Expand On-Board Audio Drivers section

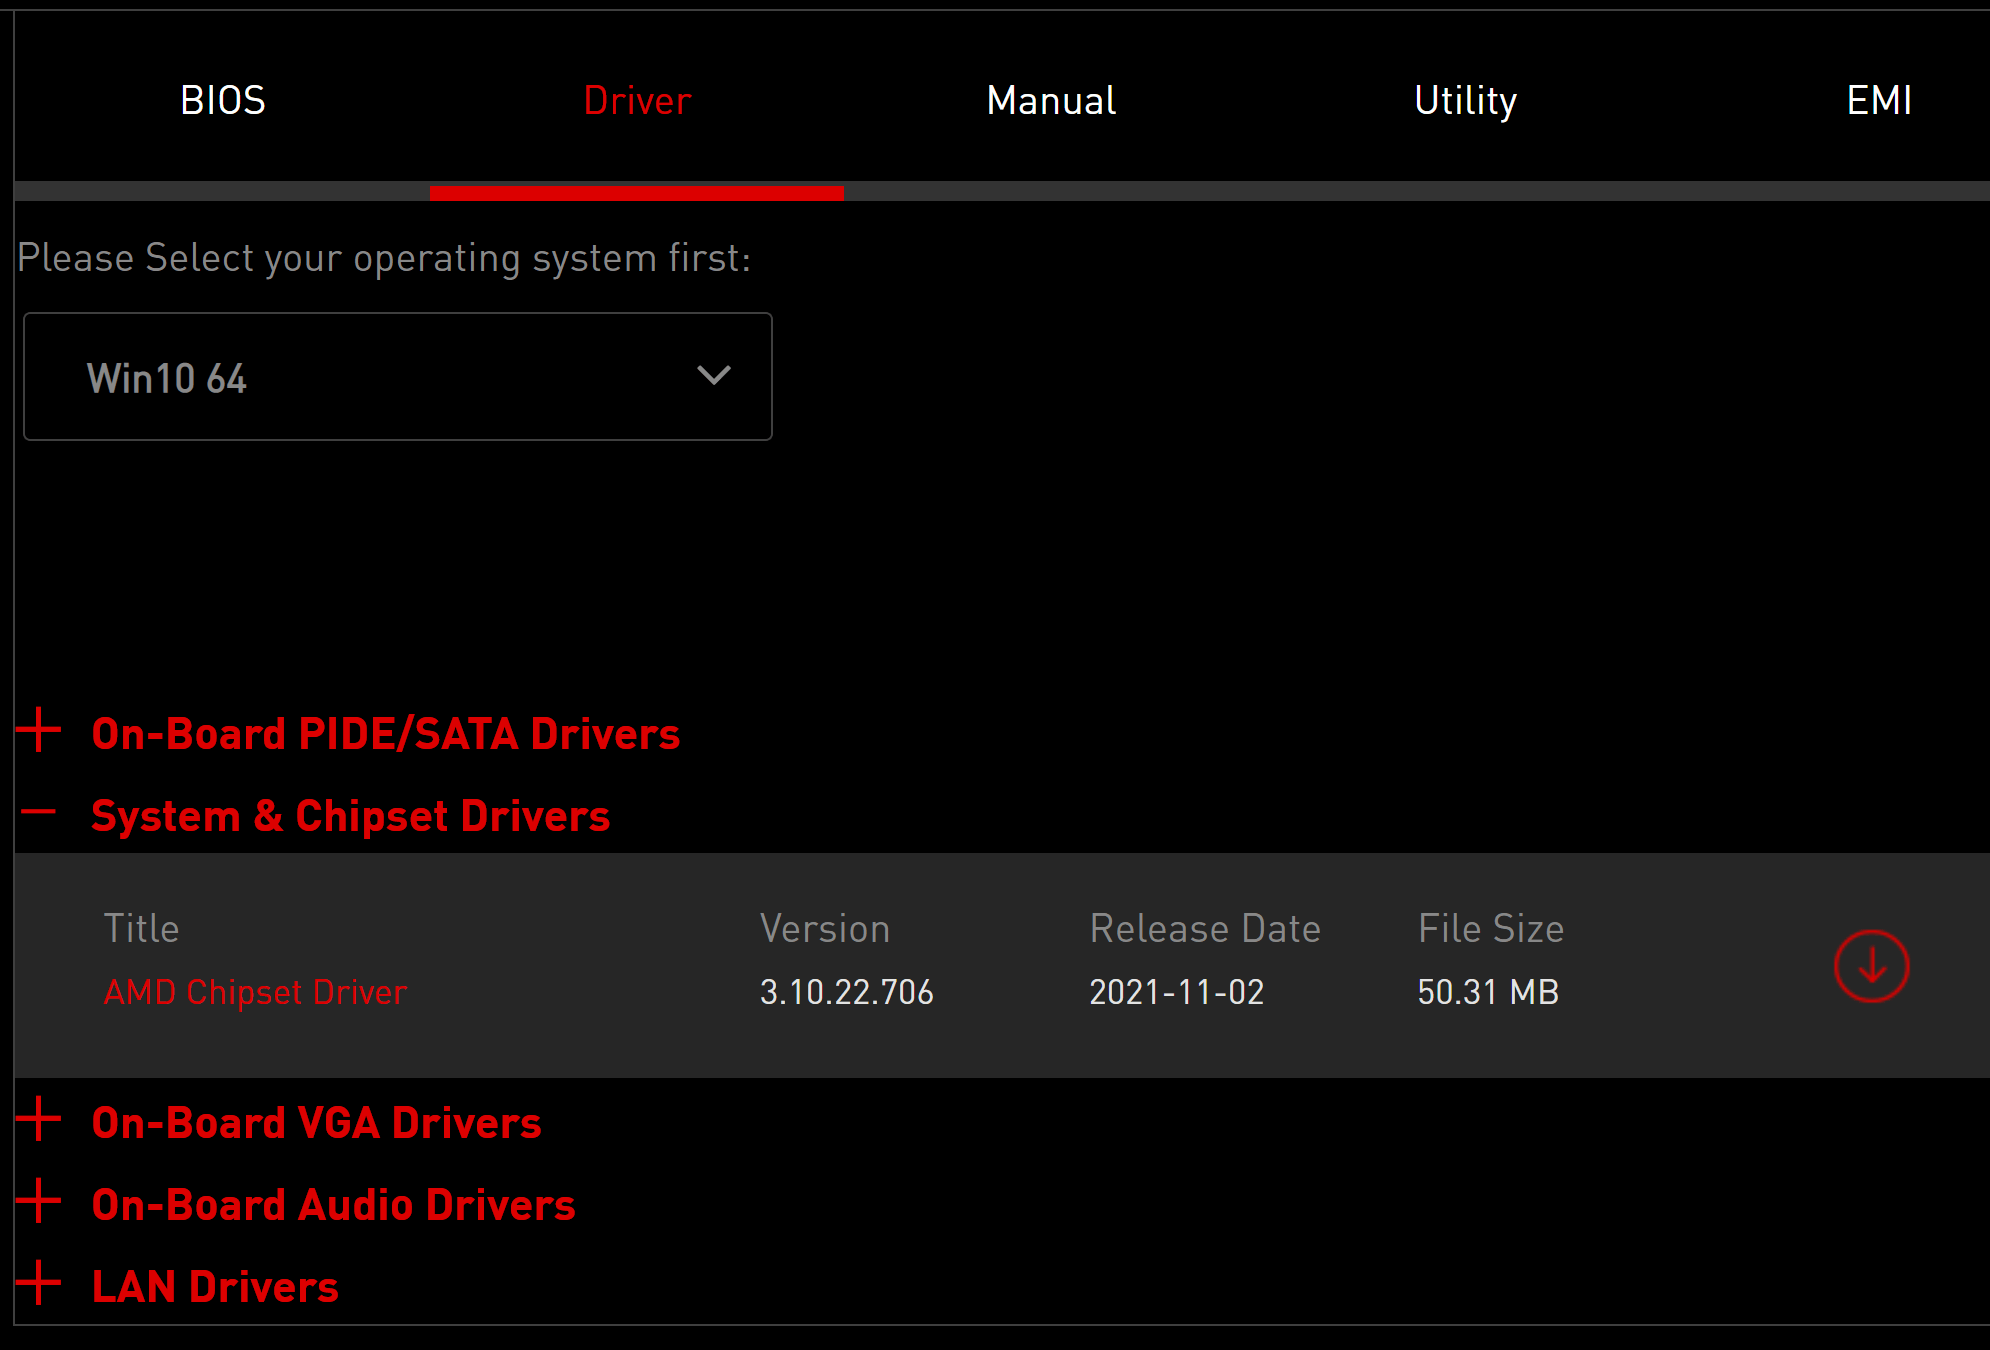[x=333, y=1205]
